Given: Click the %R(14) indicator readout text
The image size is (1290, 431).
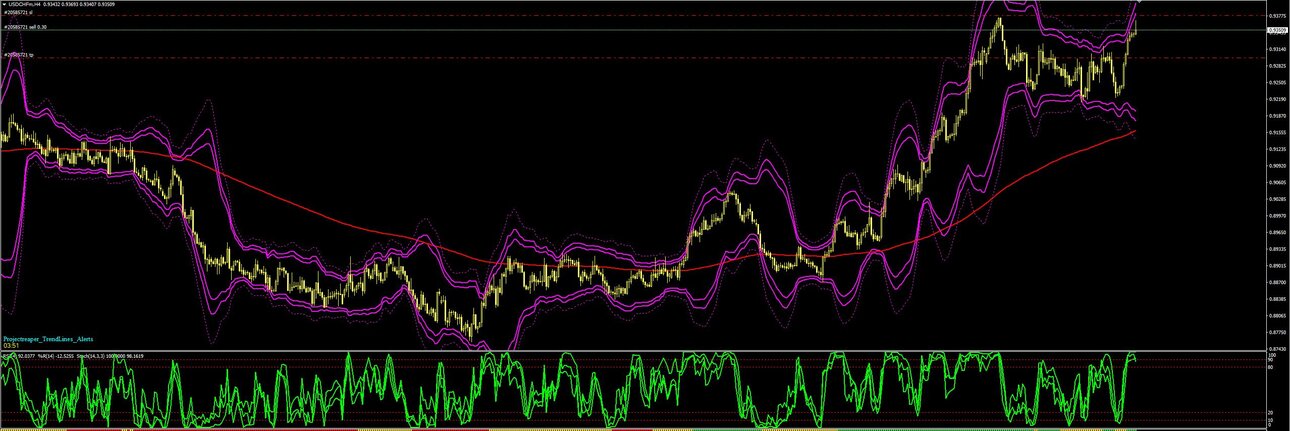Looking at the screenshot, I should click(55, 356).
